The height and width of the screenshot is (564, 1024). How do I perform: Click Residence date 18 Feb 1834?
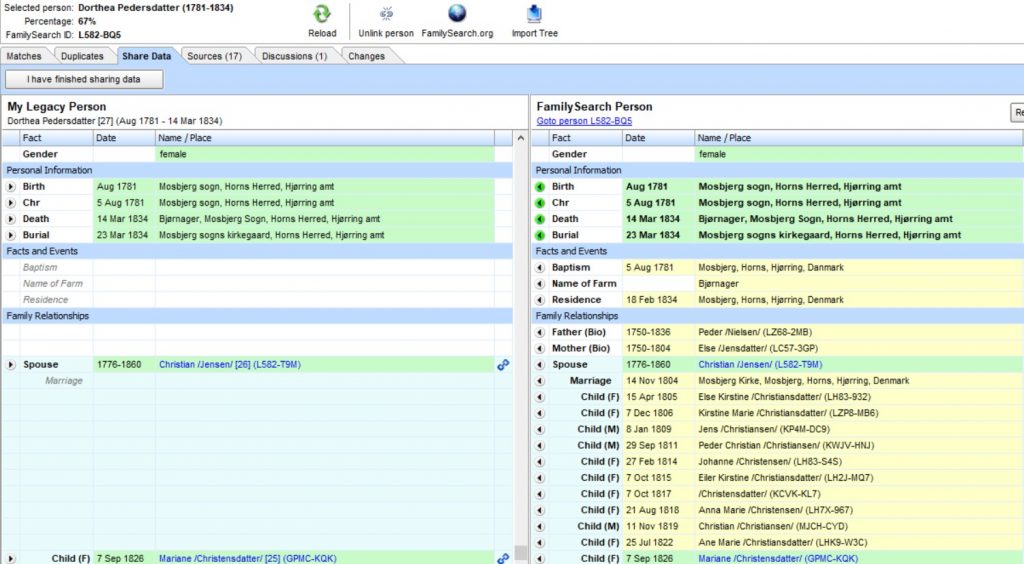point(652,300)
